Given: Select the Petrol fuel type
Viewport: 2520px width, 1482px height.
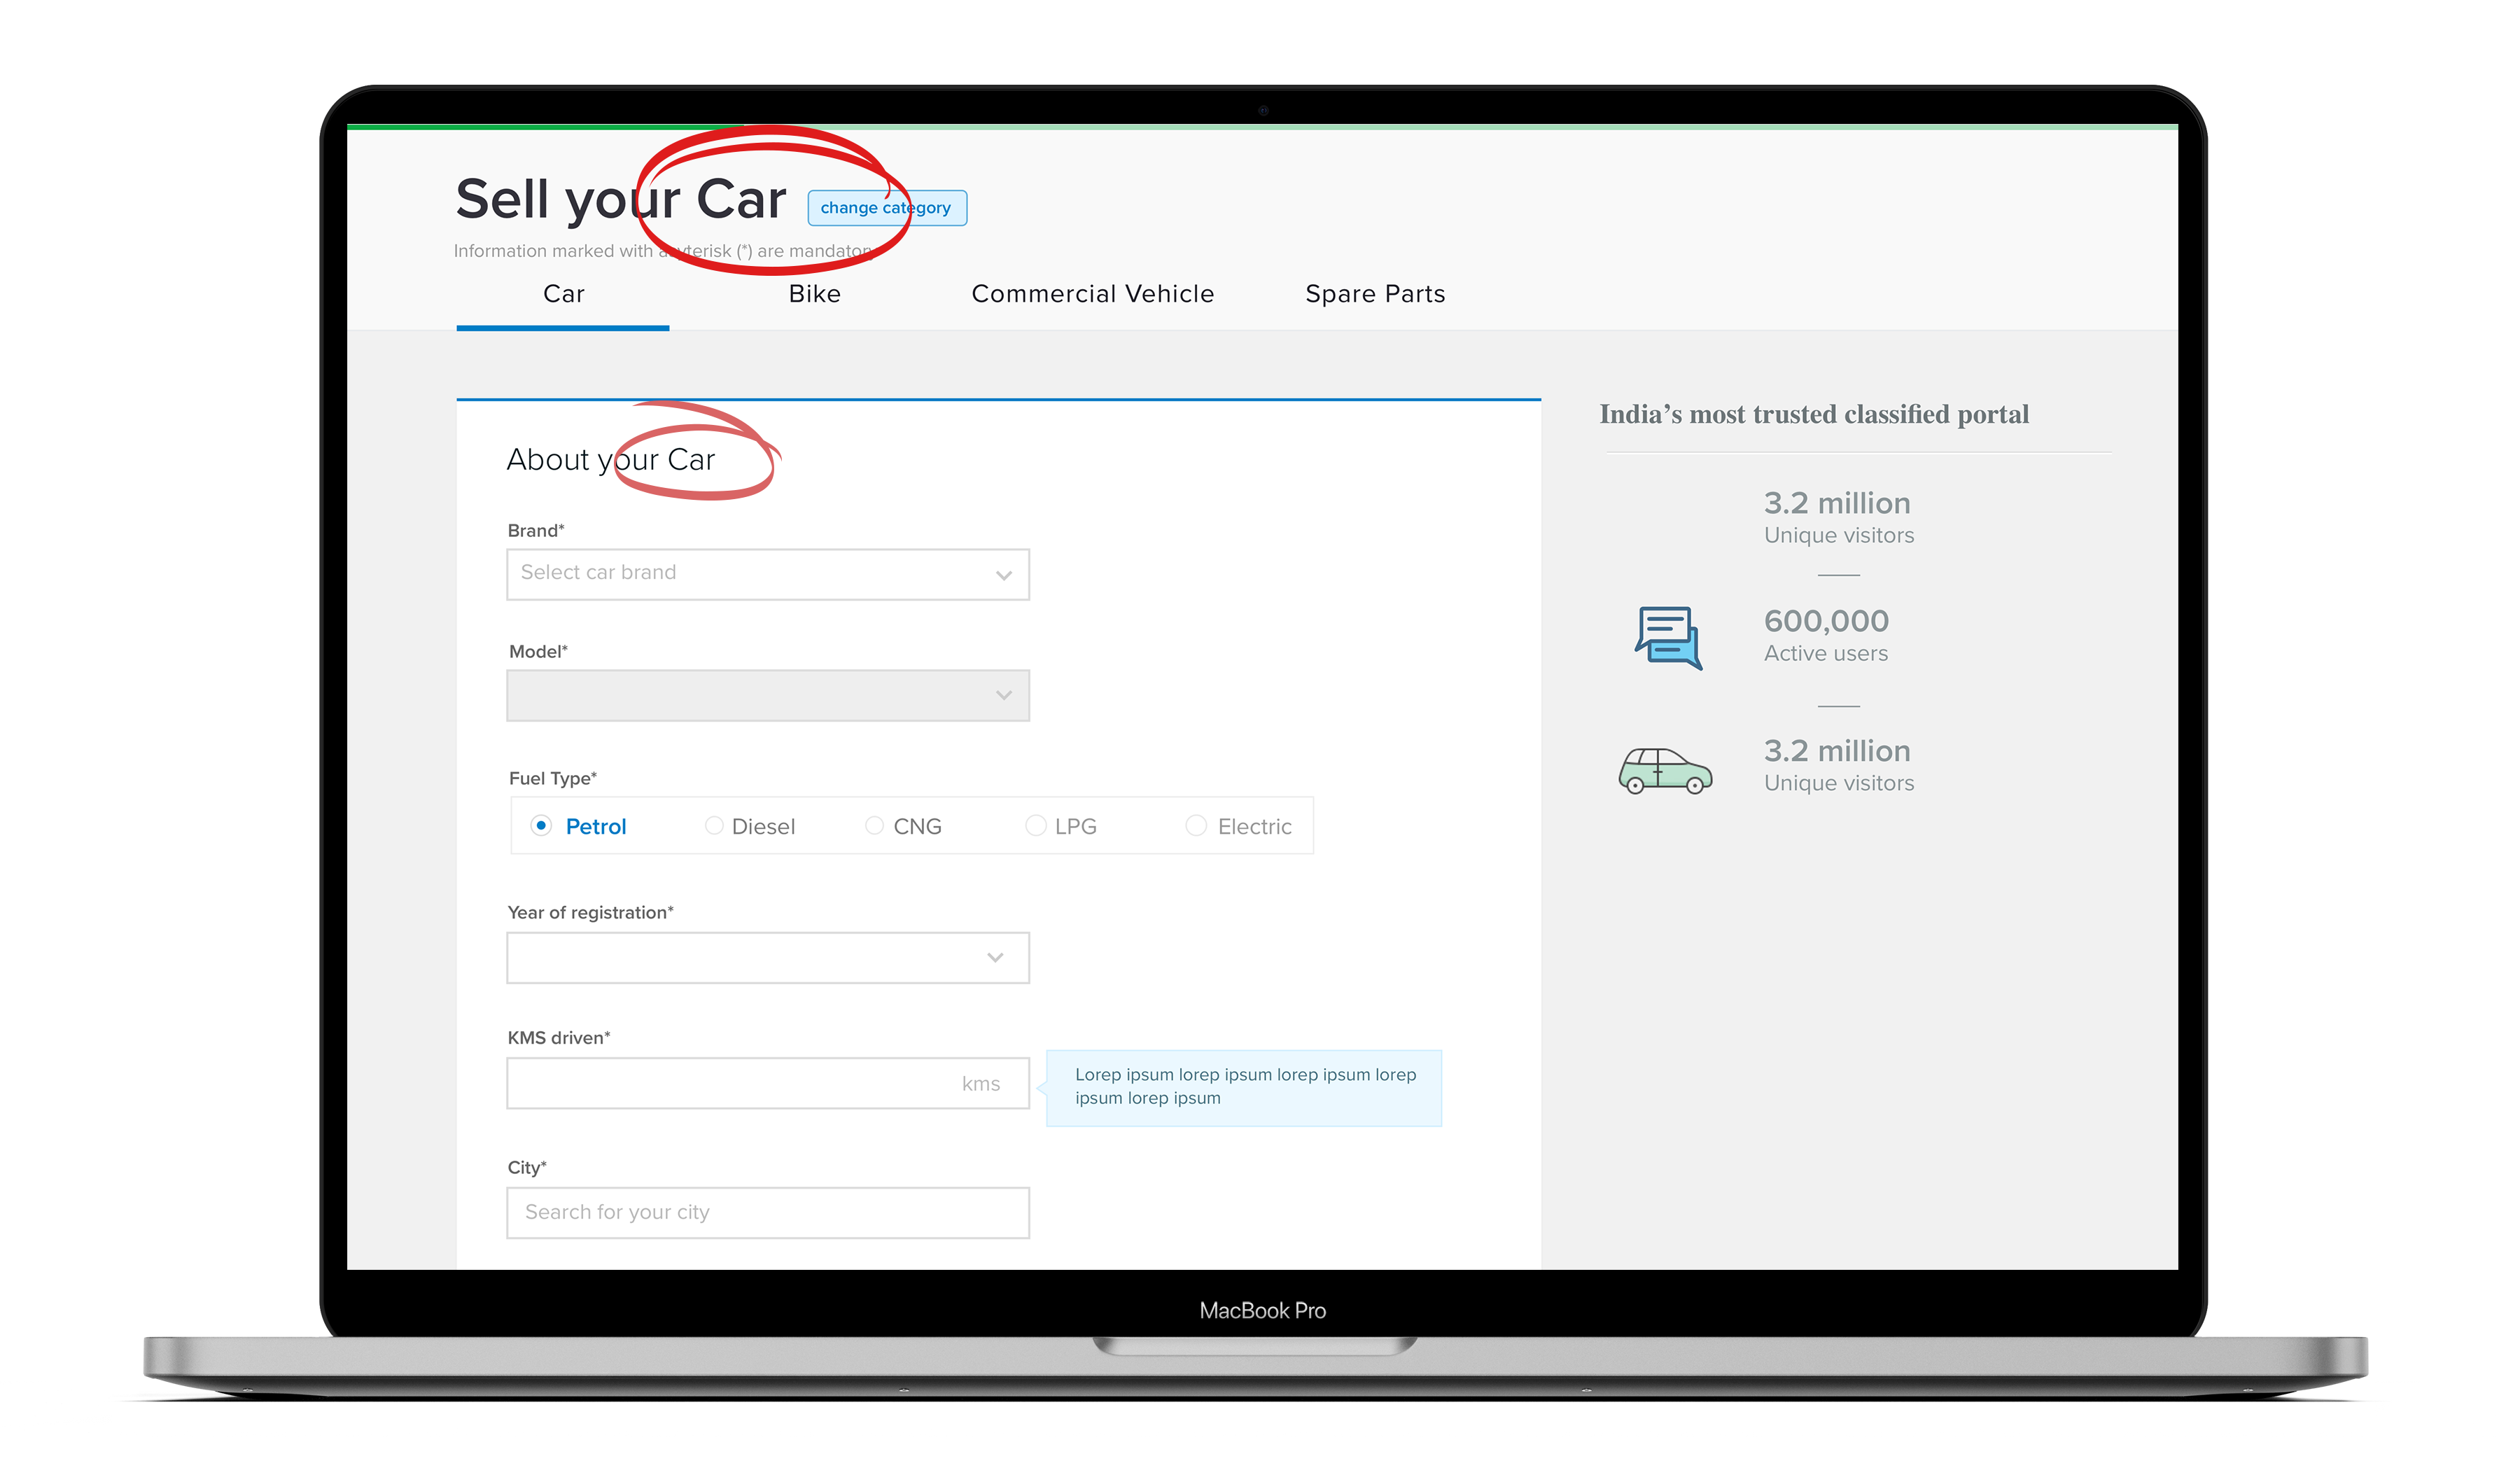Looking at the screenshot, I should pos(541,826).
